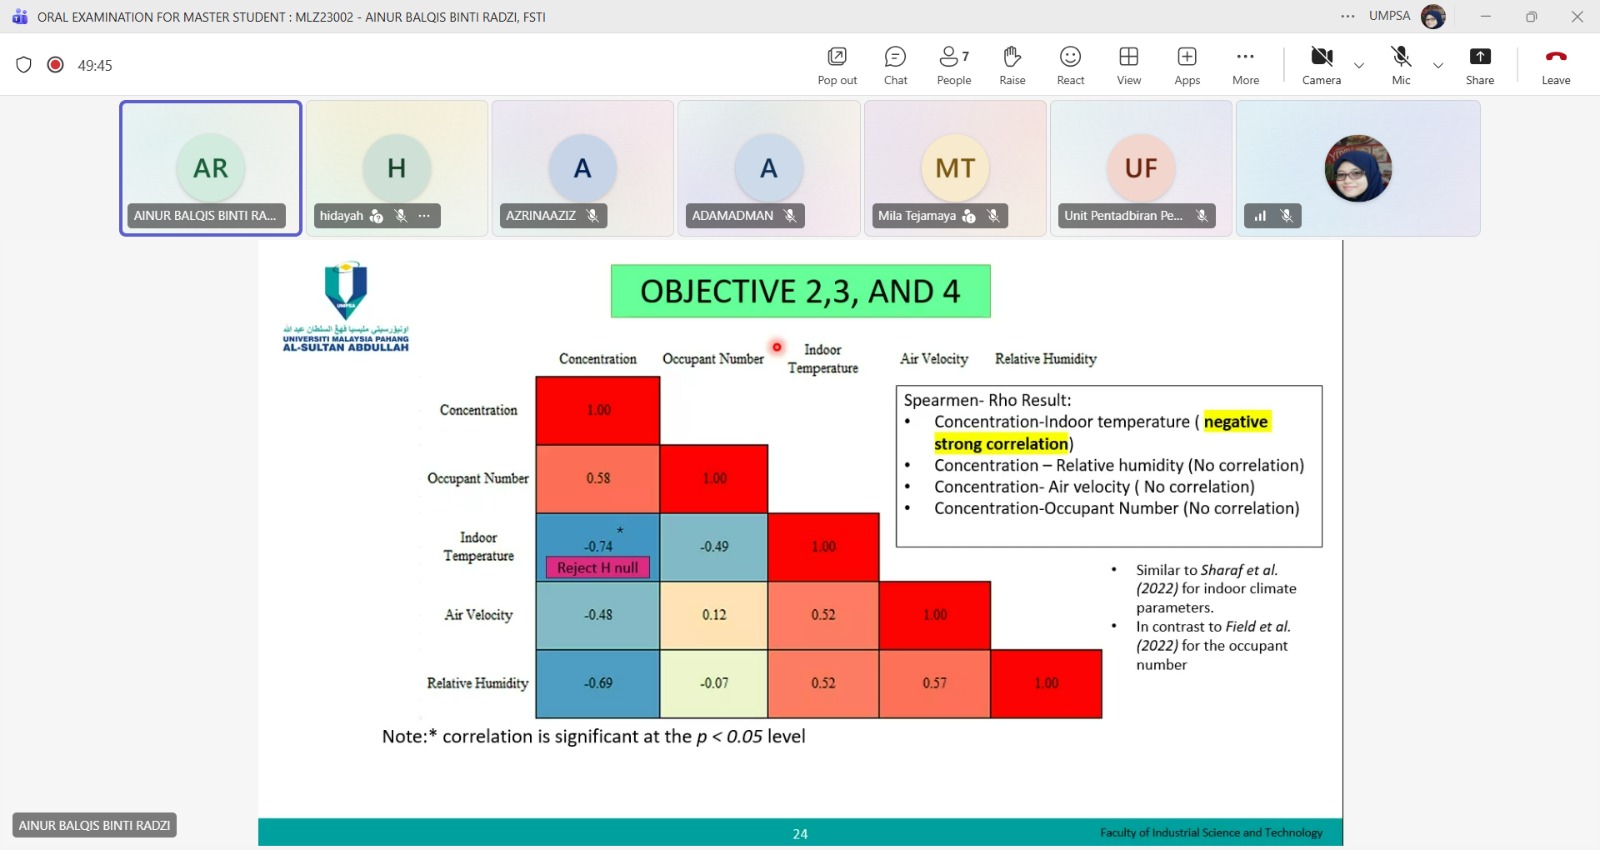Unmute the Mic
This screenshot has height=850, width=1600.
[x=1401, y=65]
